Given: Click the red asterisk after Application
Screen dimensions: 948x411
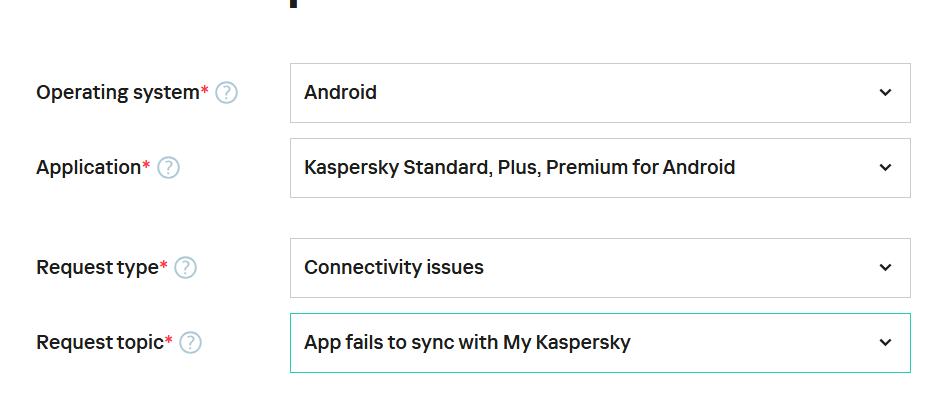Looking at the screenshot, I should tap(146, 166).
